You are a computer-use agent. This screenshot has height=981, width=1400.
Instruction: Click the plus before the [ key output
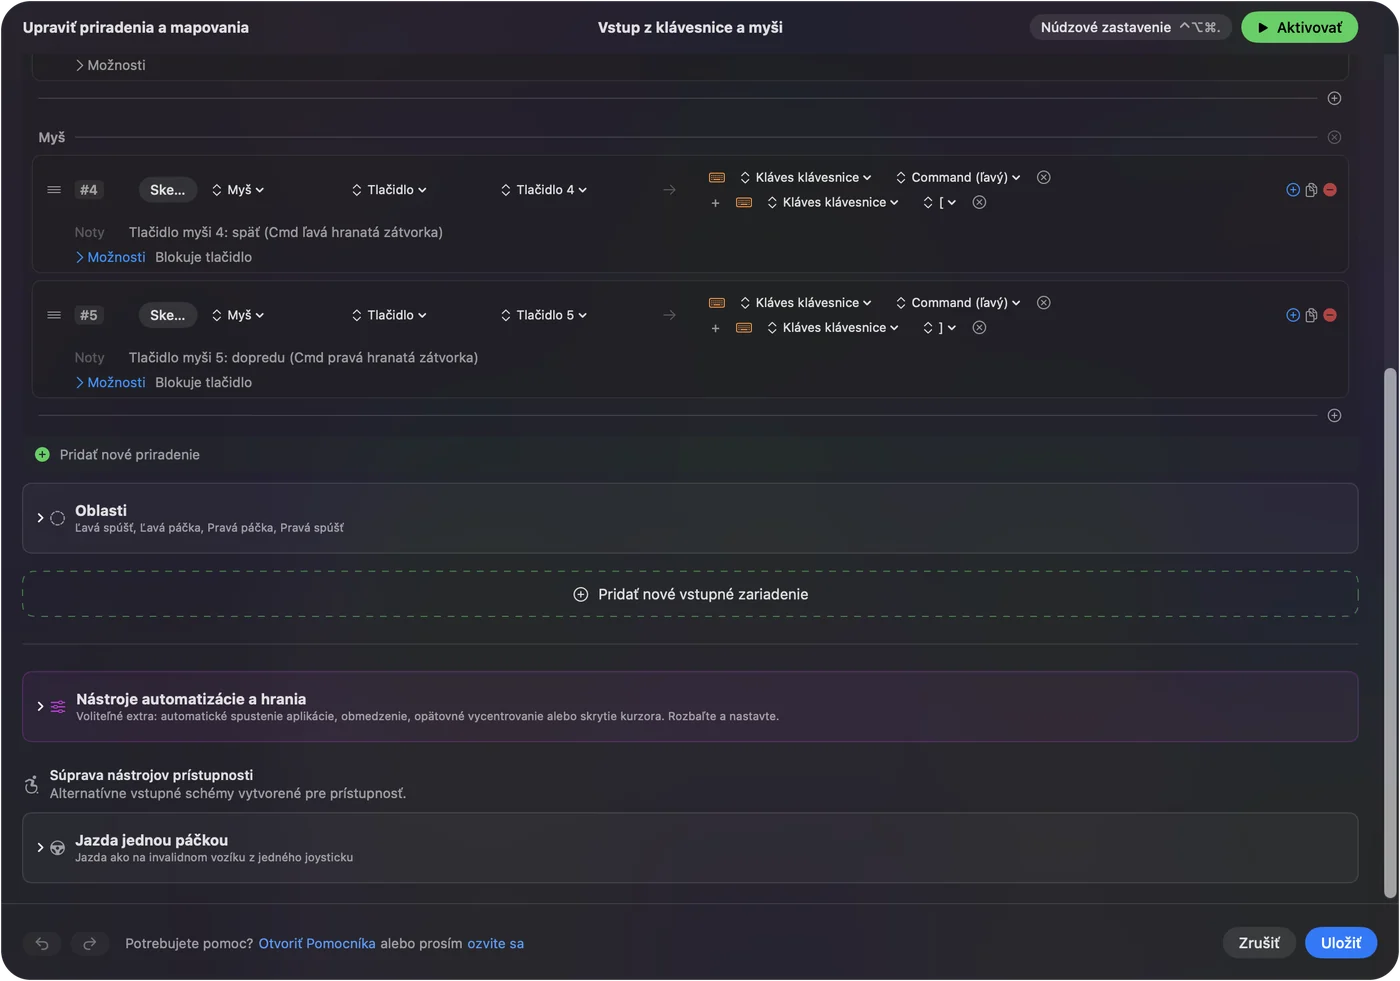(x=715, y=203)
